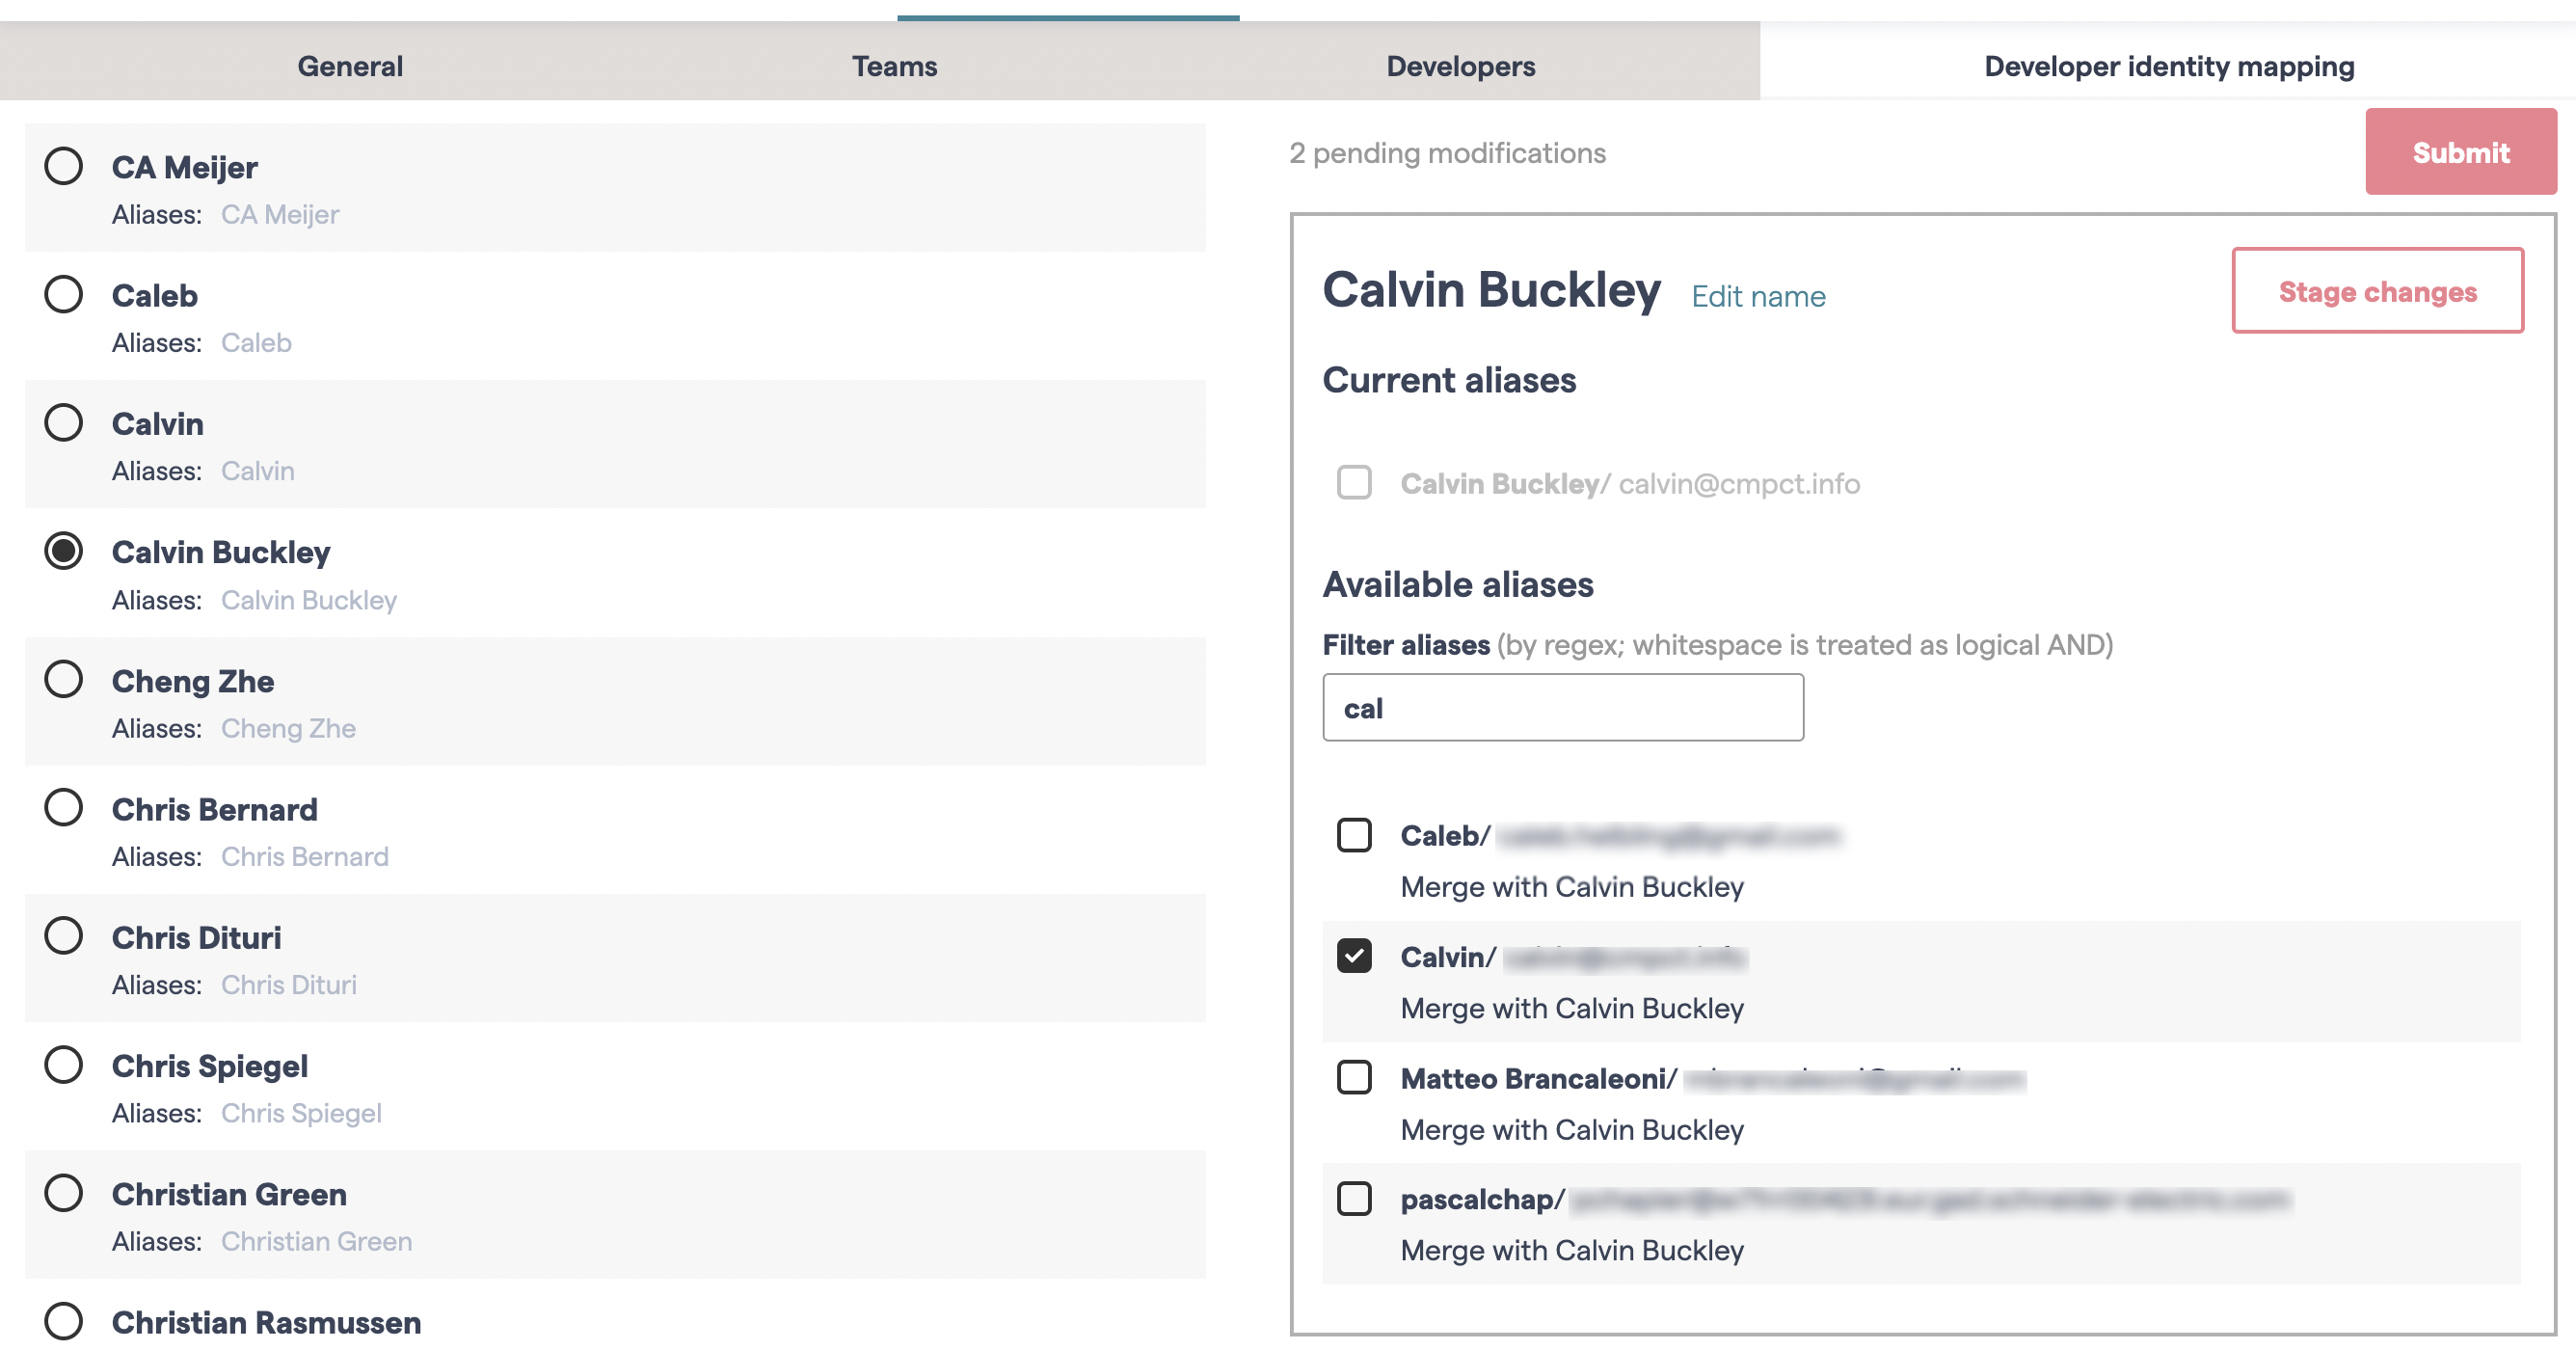2576x1350 pixels.
Task: Select Cheng Zhe in the developer list
Action: point(64,679)
